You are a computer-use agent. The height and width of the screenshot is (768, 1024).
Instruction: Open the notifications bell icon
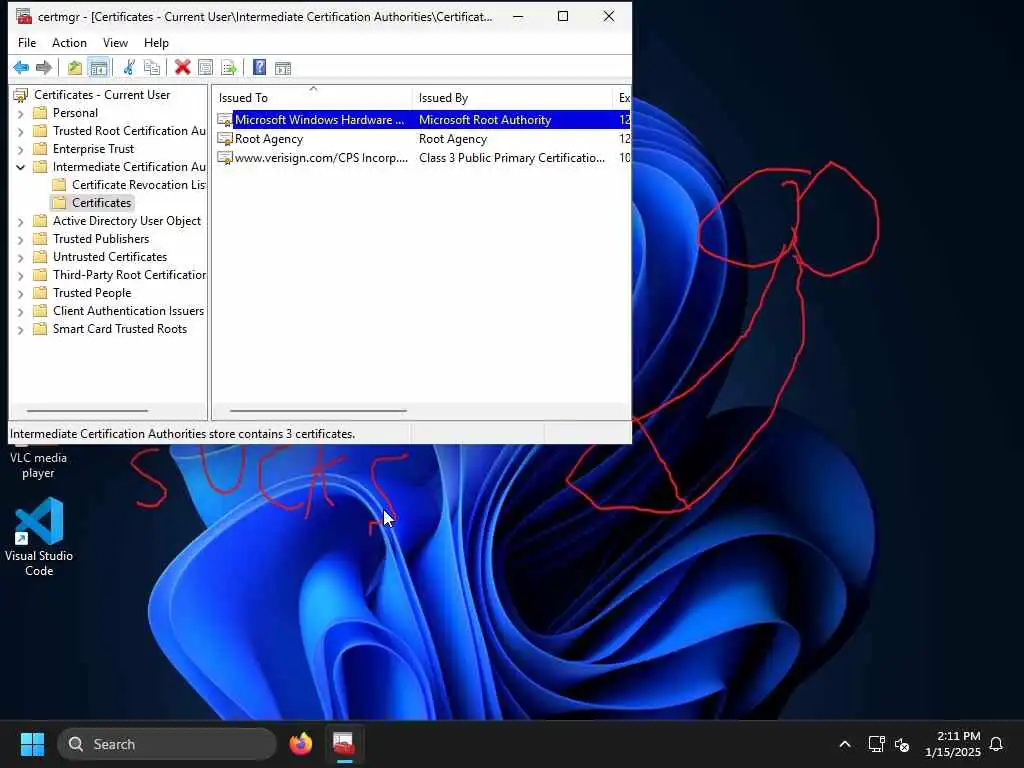click(996, 744)
